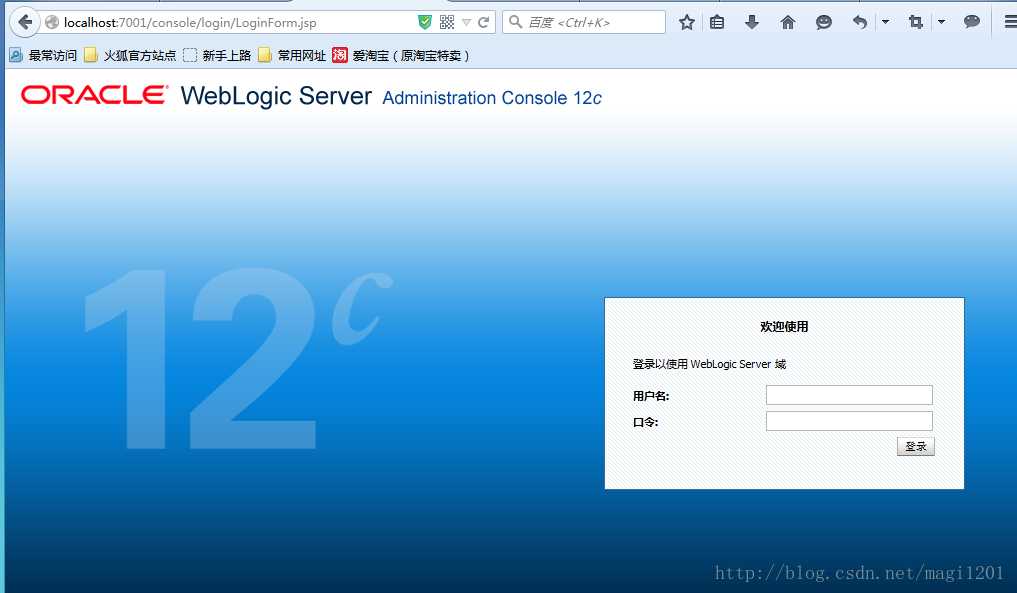Reload the page with the refresh icon

(483, 23)
